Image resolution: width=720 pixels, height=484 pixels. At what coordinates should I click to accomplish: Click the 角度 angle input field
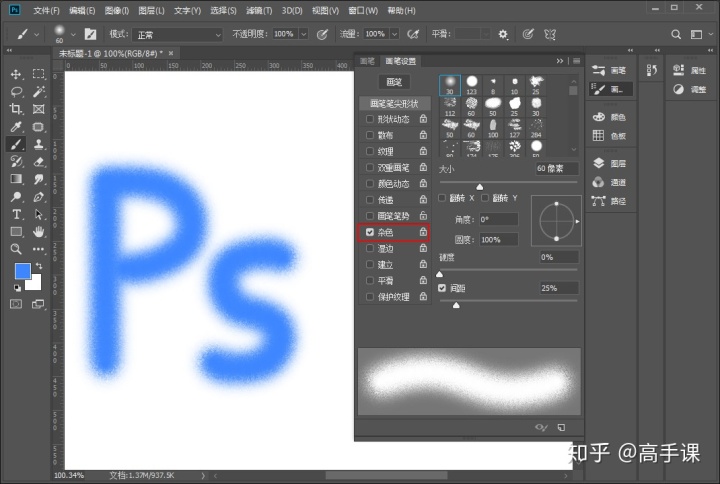coord(499,219)
